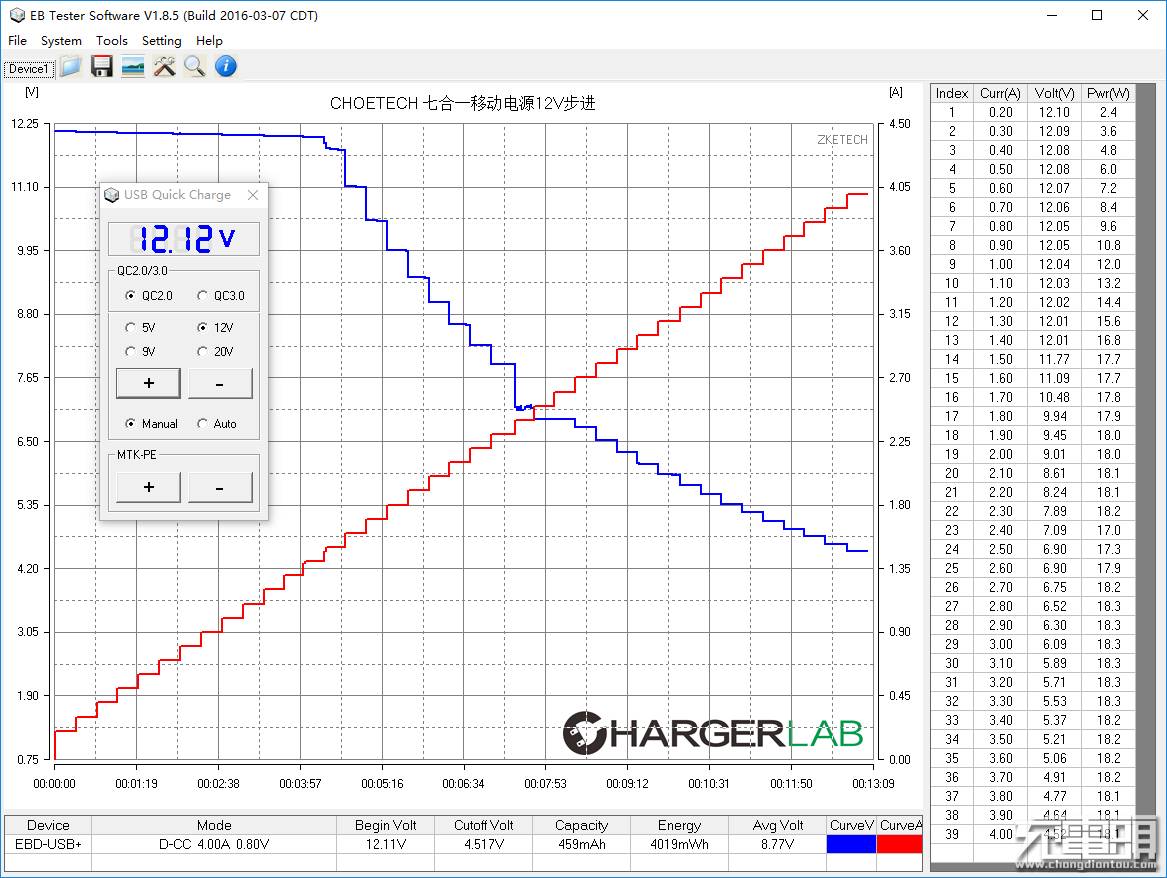Open the System menu

click(61, 41)
